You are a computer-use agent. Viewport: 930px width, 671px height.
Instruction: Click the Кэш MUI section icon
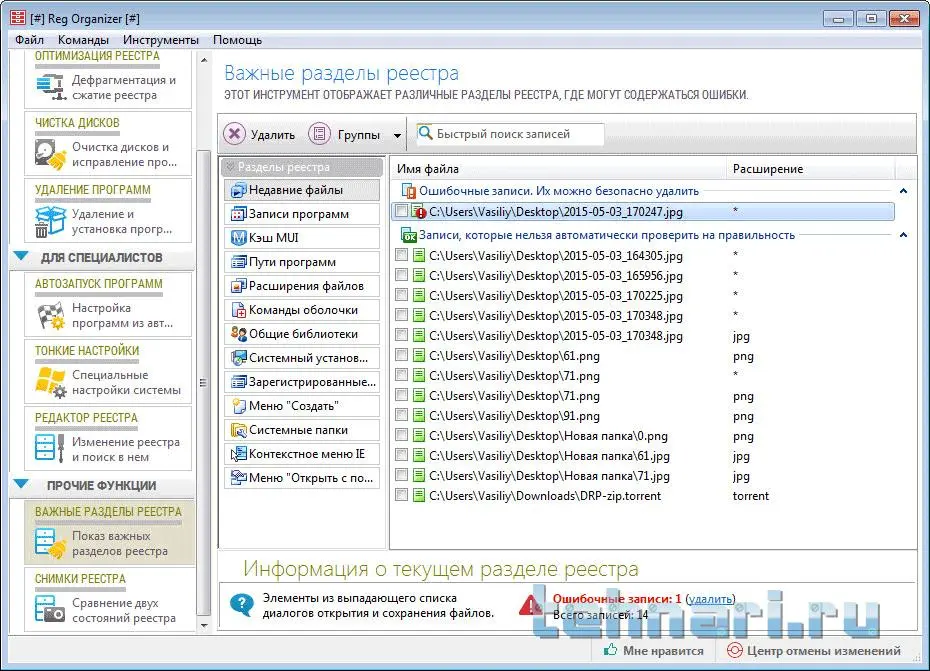click(x=238, y=238)
